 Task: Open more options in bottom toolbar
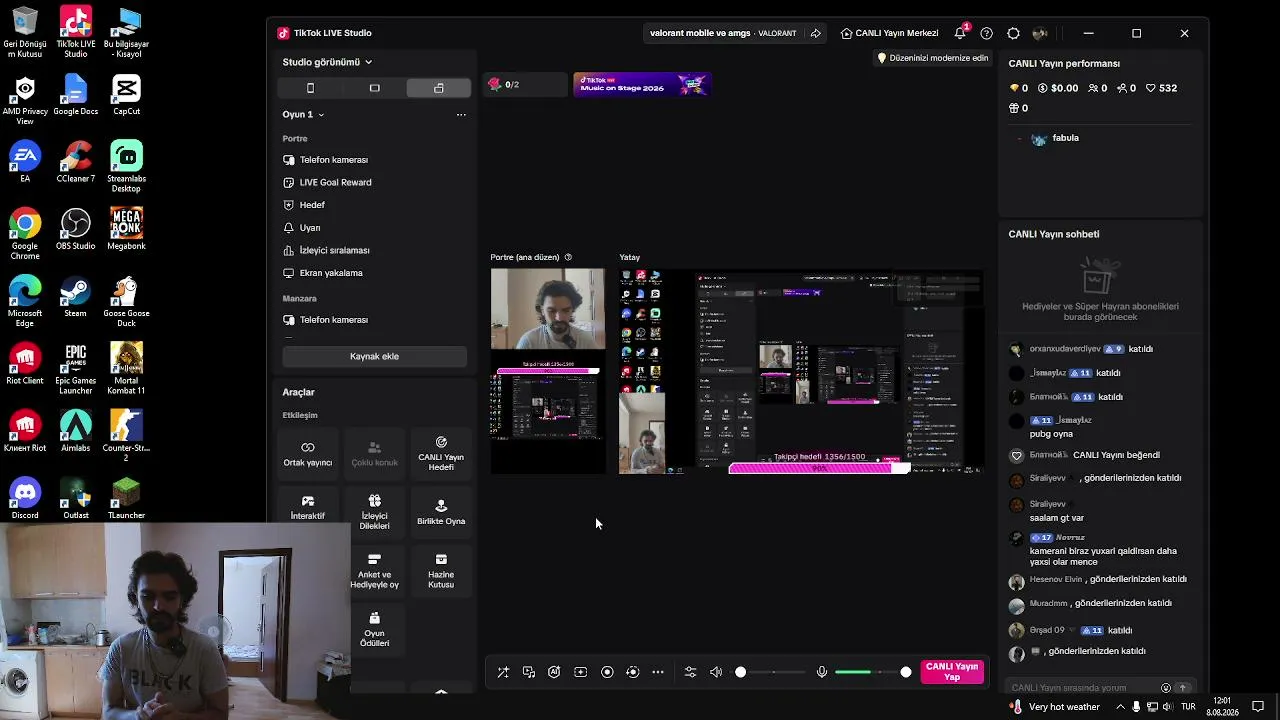pos(658,672)
